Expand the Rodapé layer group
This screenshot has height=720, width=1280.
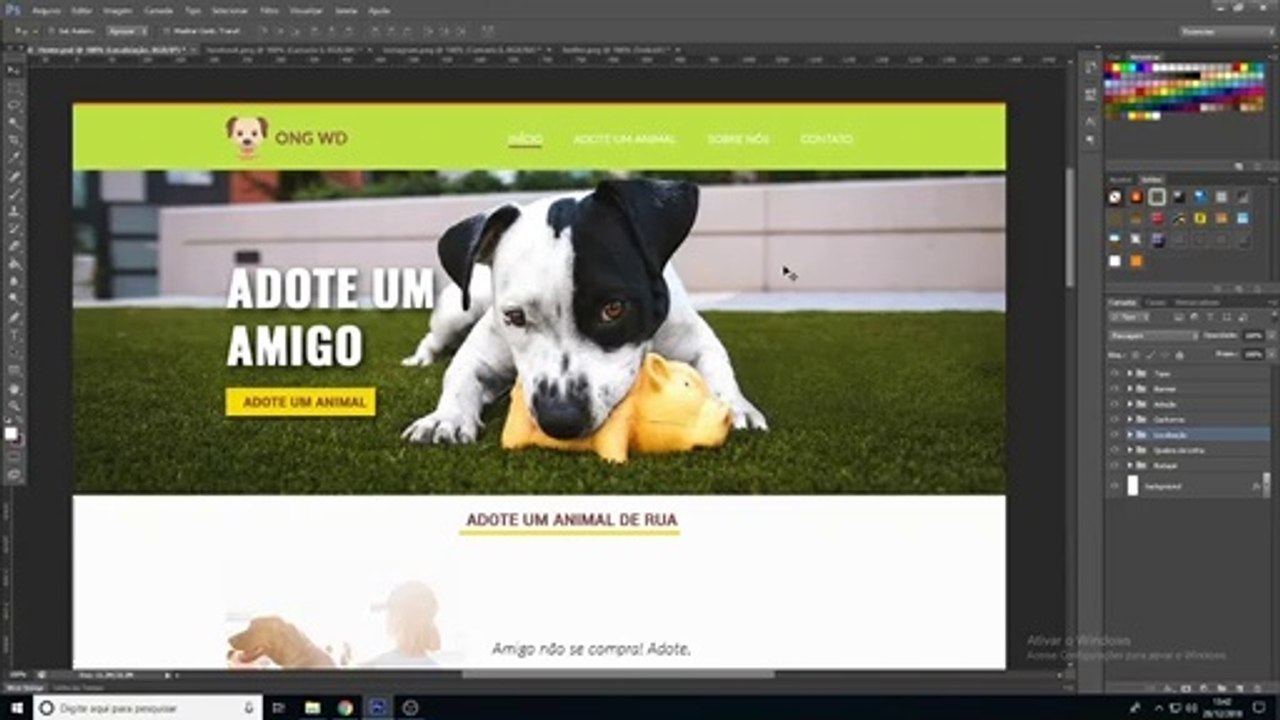[1129, 466]
